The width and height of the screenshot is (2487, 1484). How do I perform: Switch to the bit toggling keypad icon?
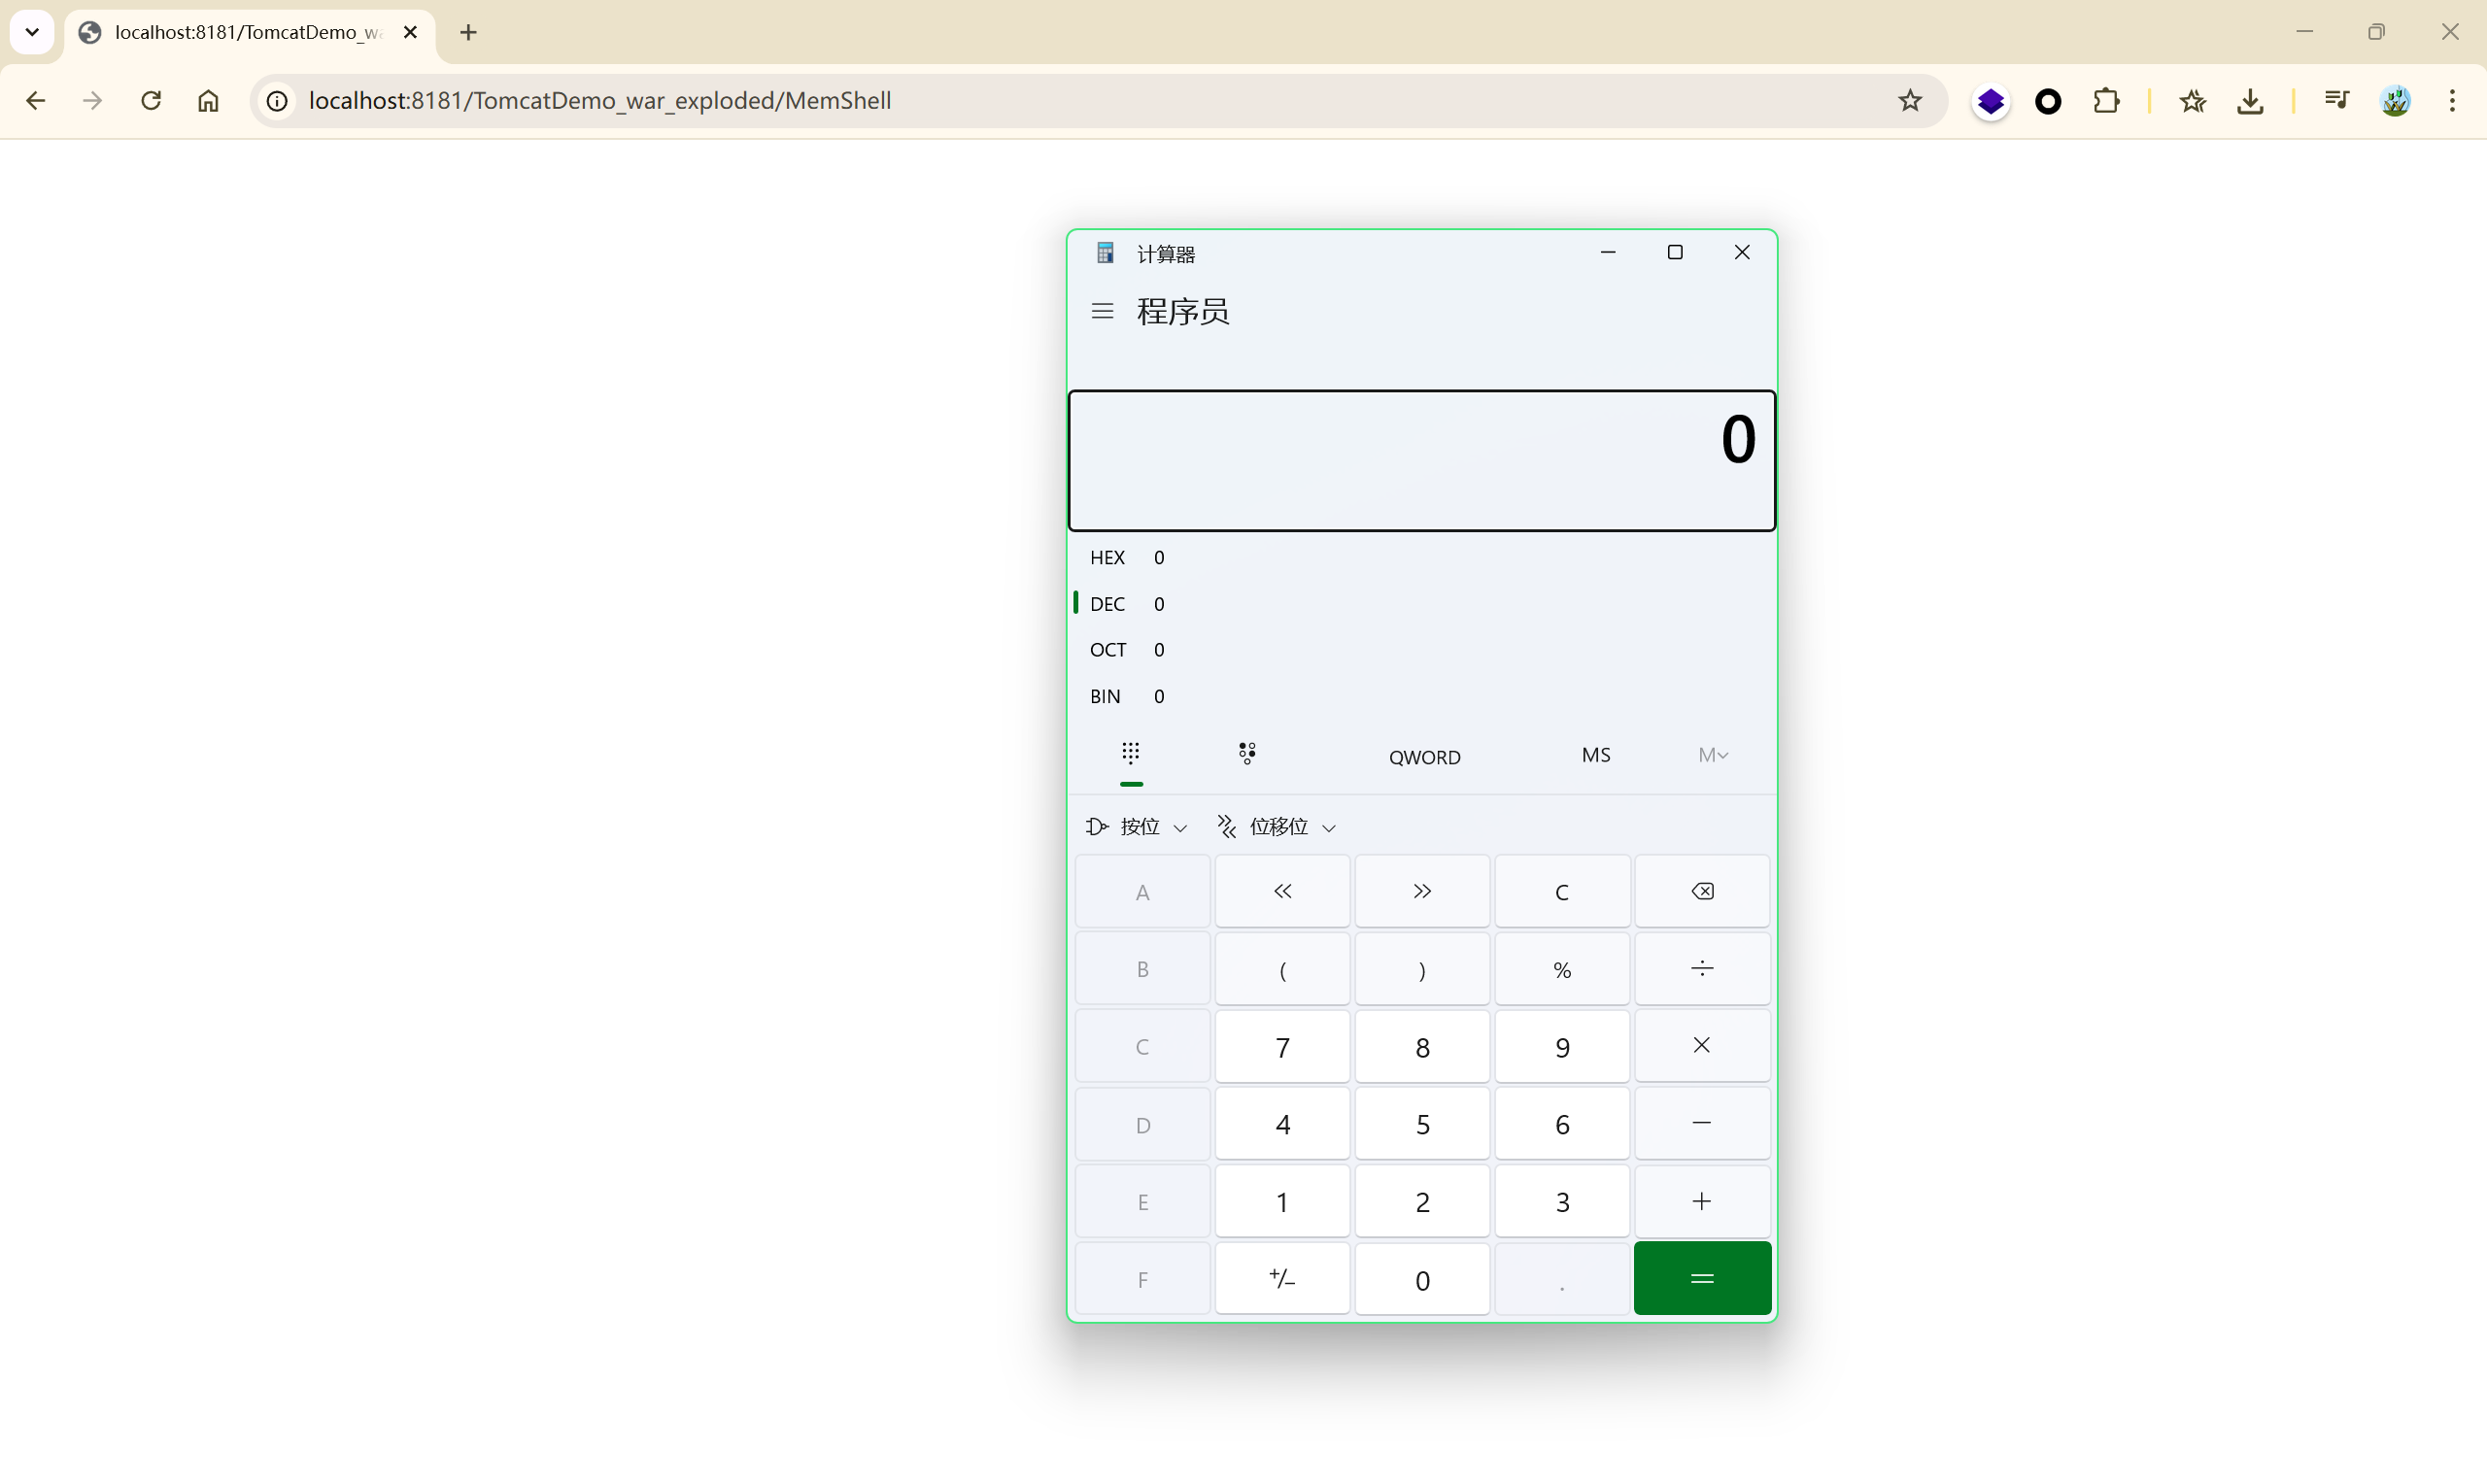pyautogui.click(x=1246, y=754)
